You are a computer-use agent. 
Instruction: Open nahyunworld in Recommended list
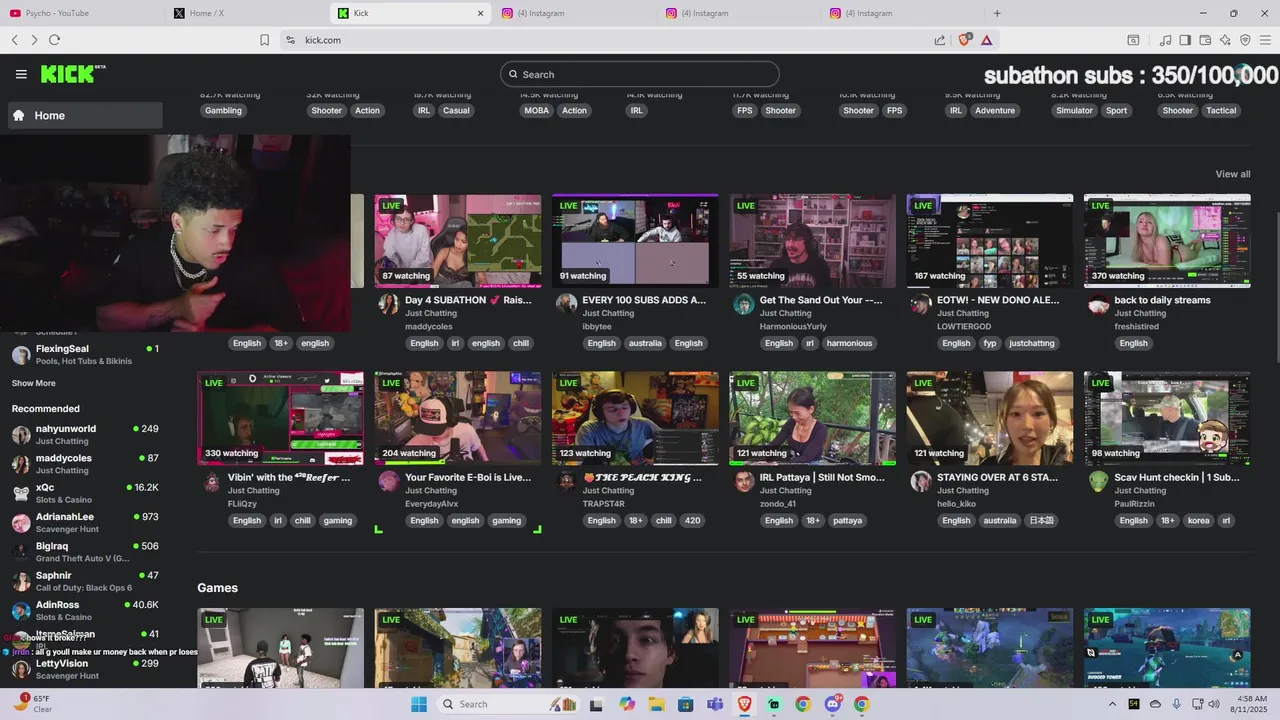85,435
